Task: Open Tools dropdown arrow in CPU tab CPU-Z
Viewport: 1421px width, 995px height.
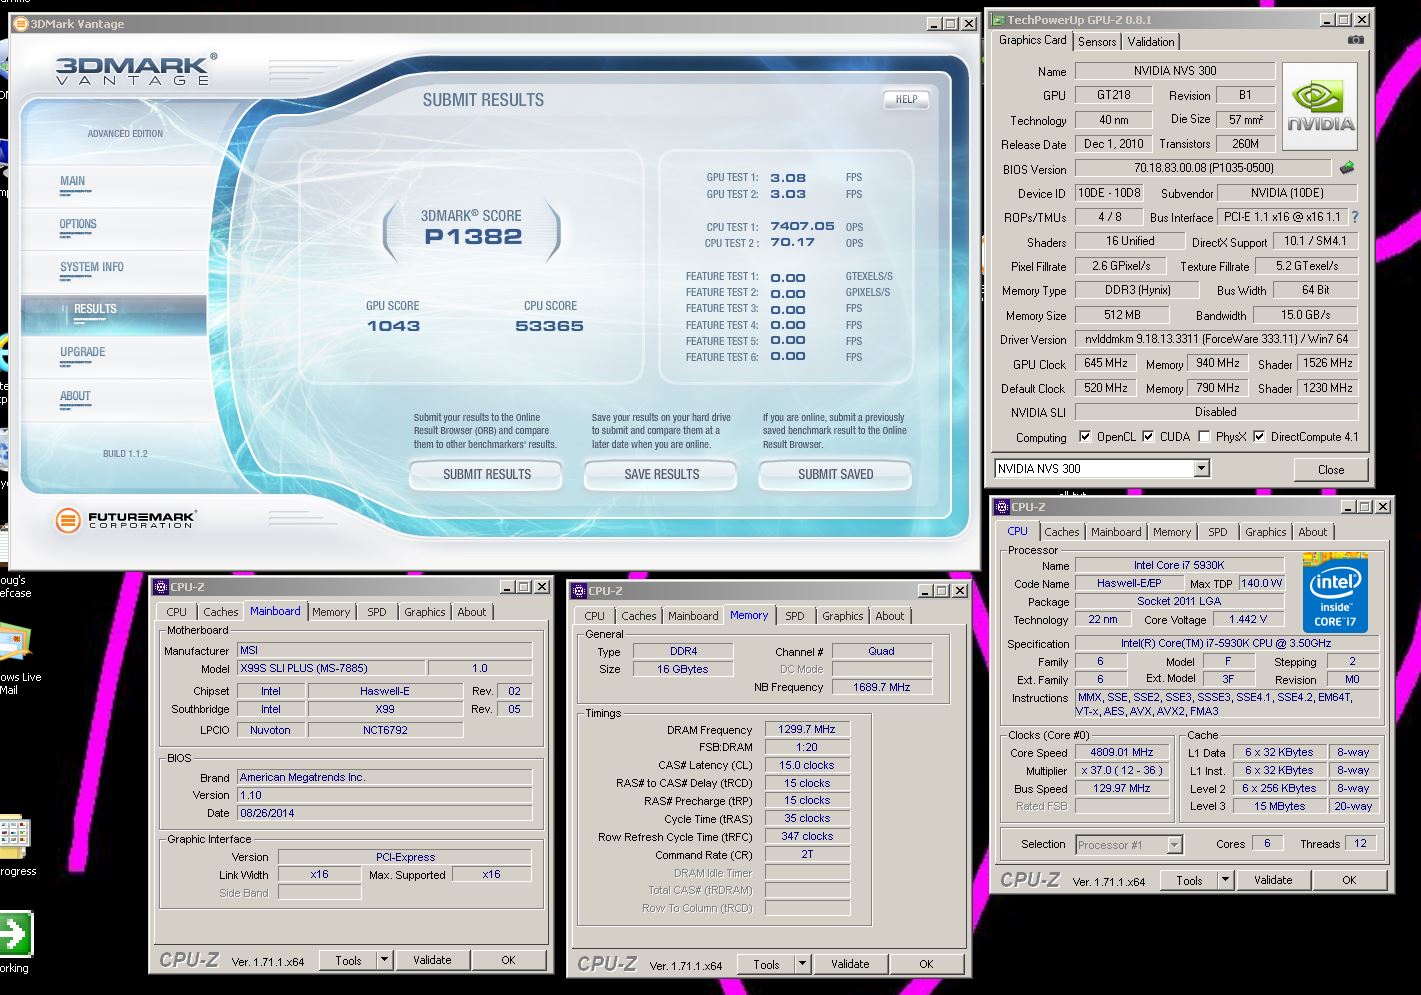Action: [x=1225, y=880]
